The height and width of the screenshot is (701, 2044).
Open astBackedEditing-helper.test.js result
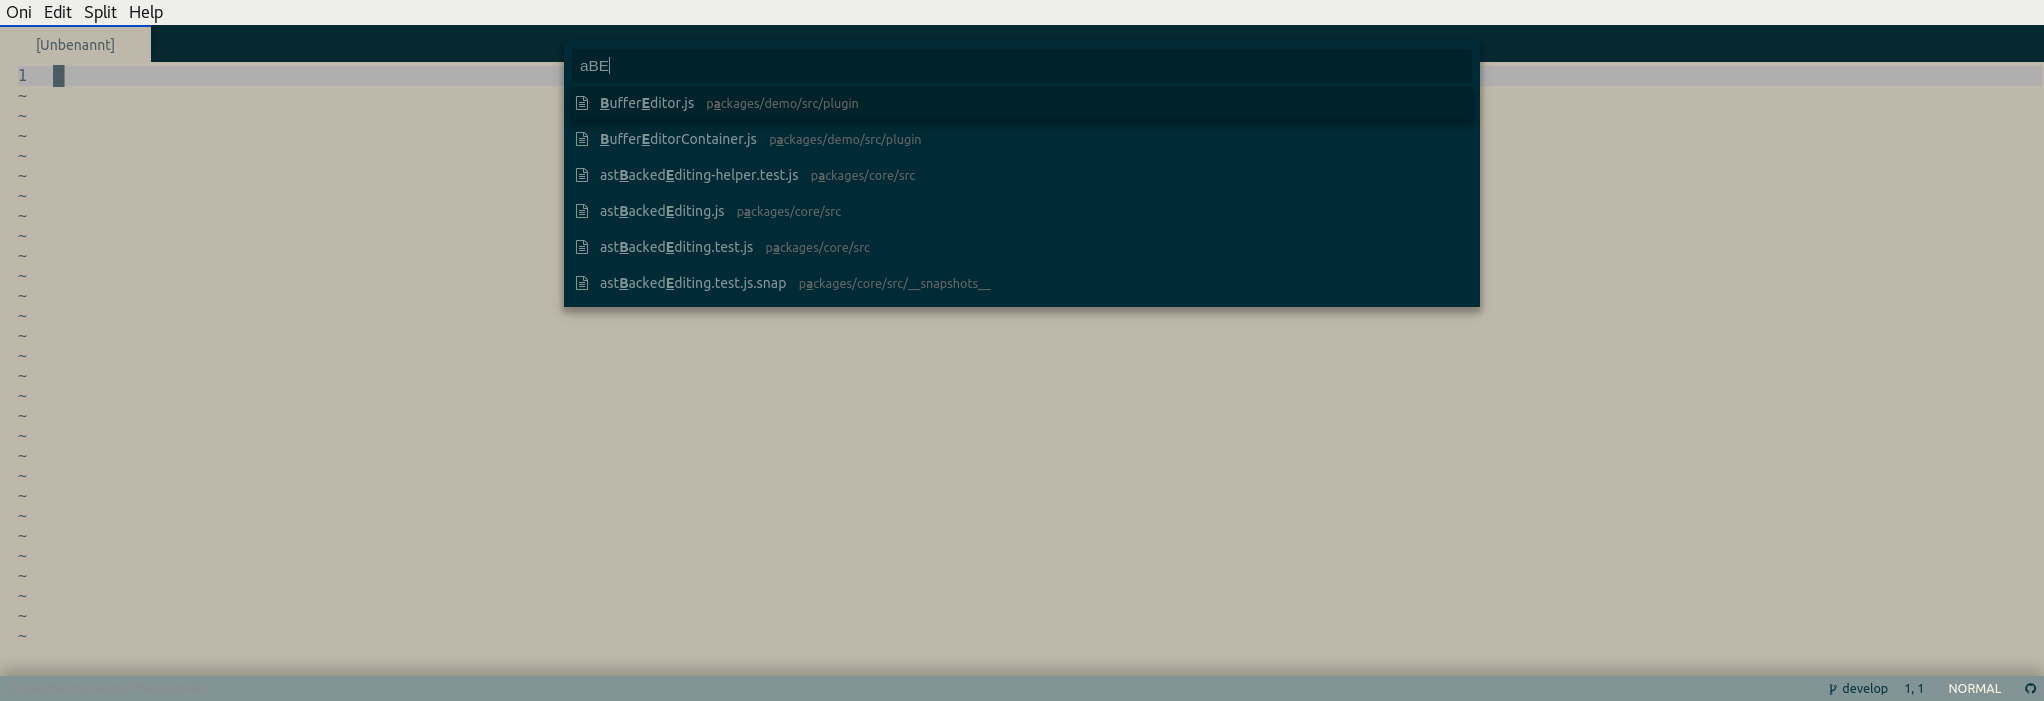[x=1021, y=175]
